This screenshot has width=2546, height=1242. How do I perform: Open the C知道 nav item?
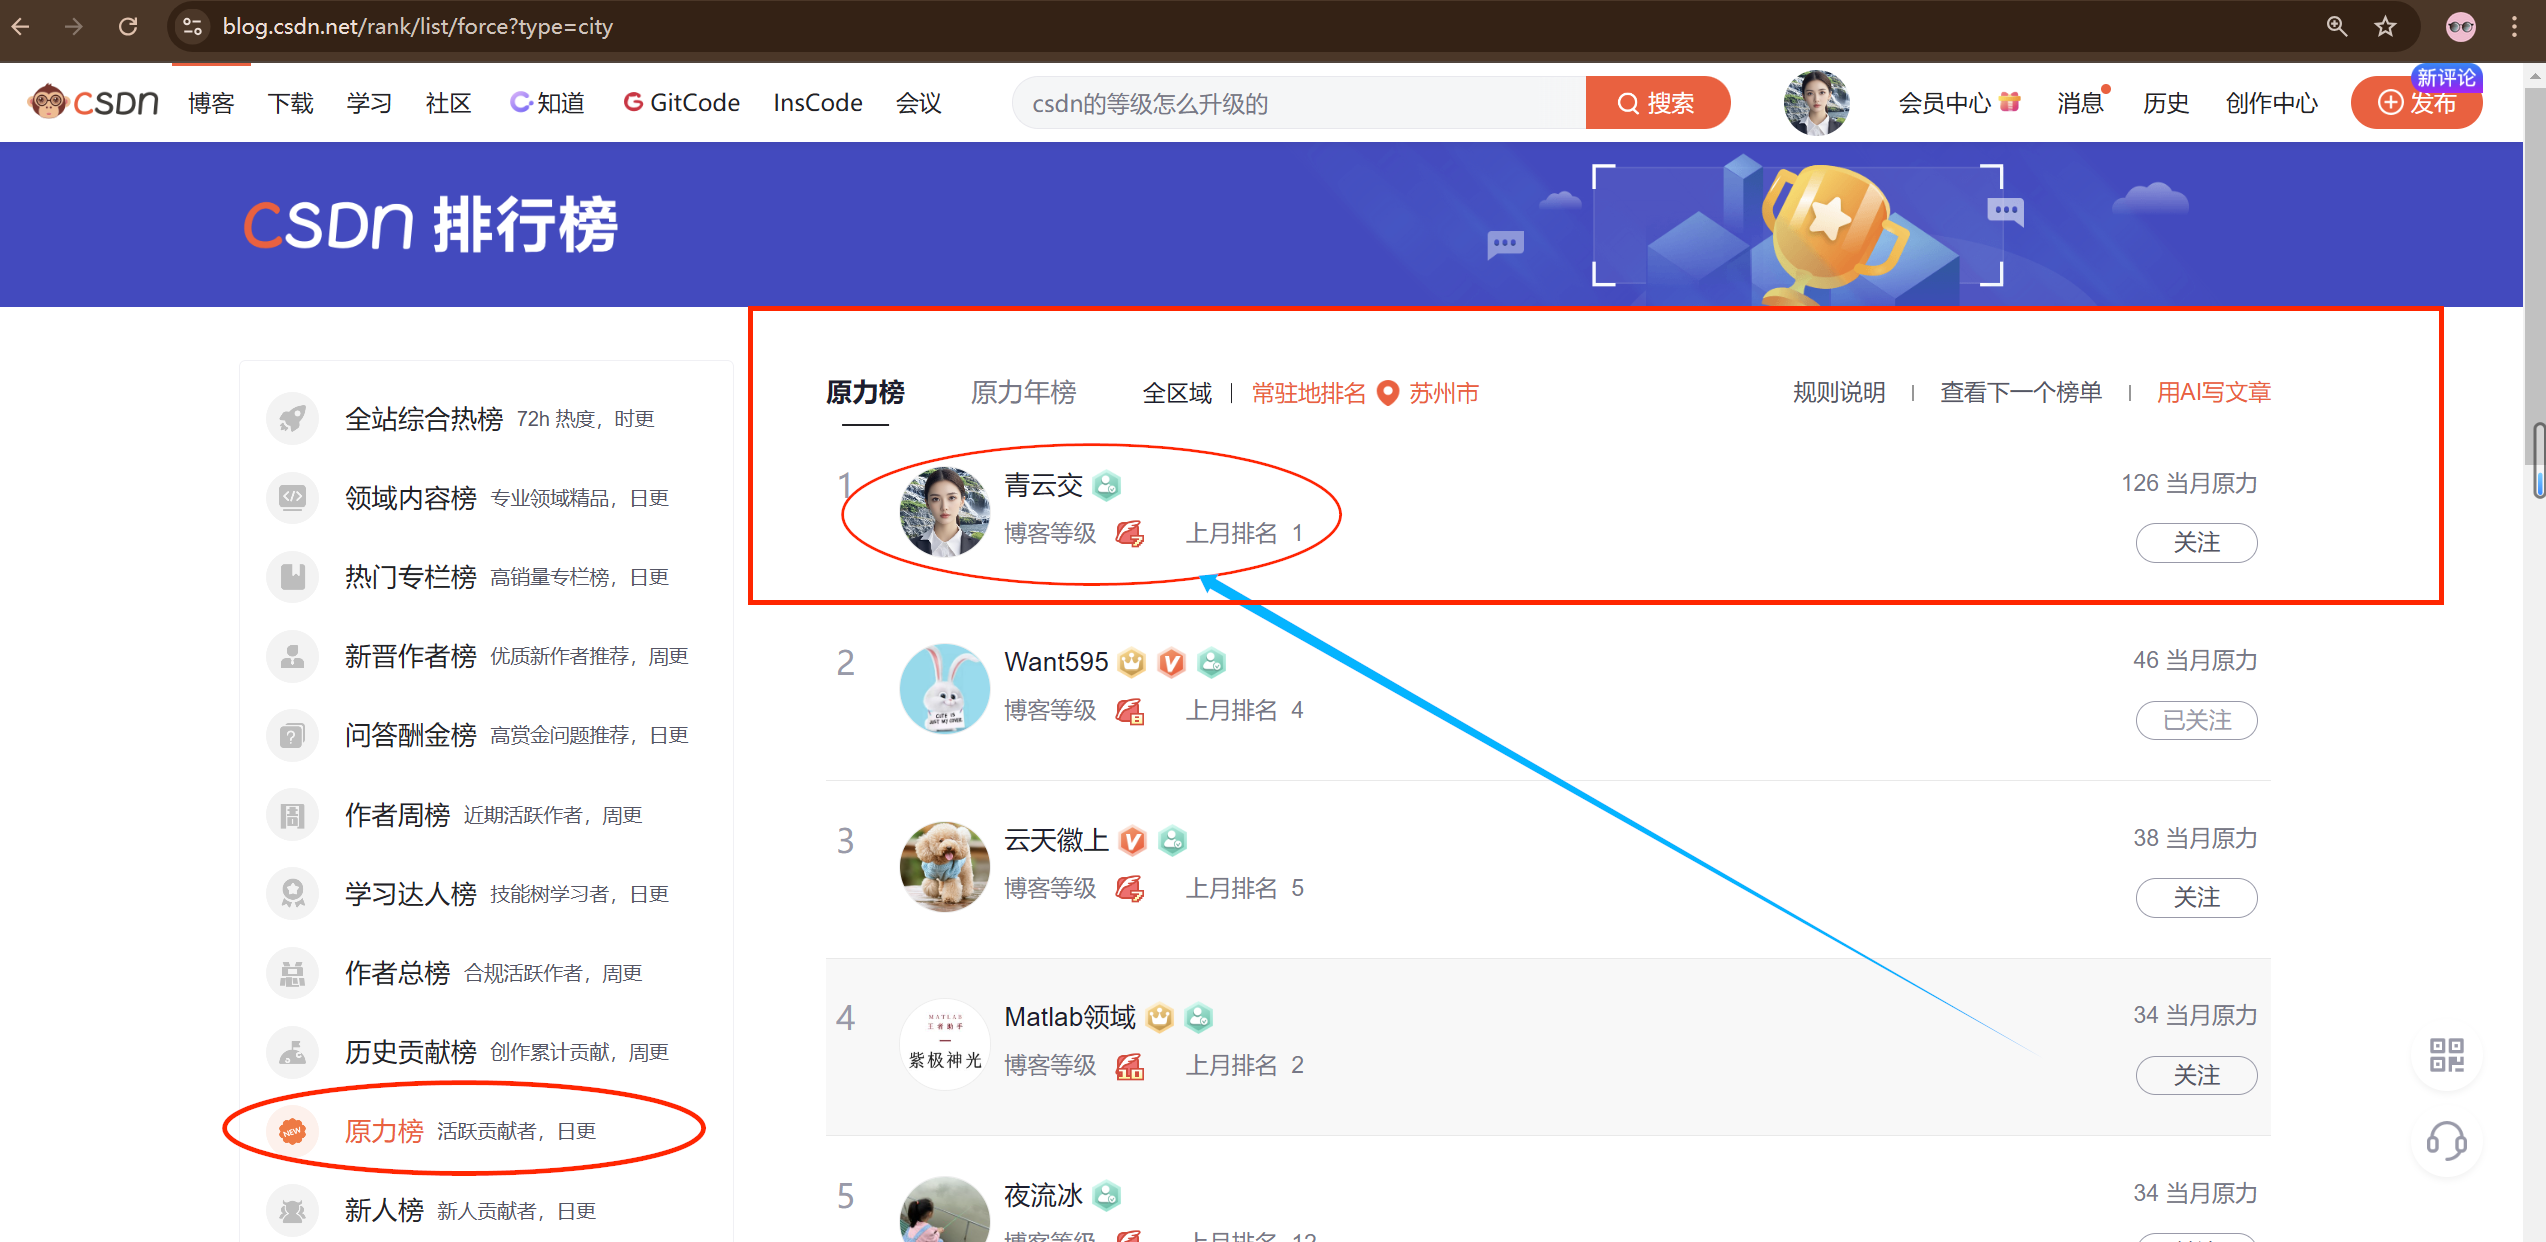tap(547, 103)
